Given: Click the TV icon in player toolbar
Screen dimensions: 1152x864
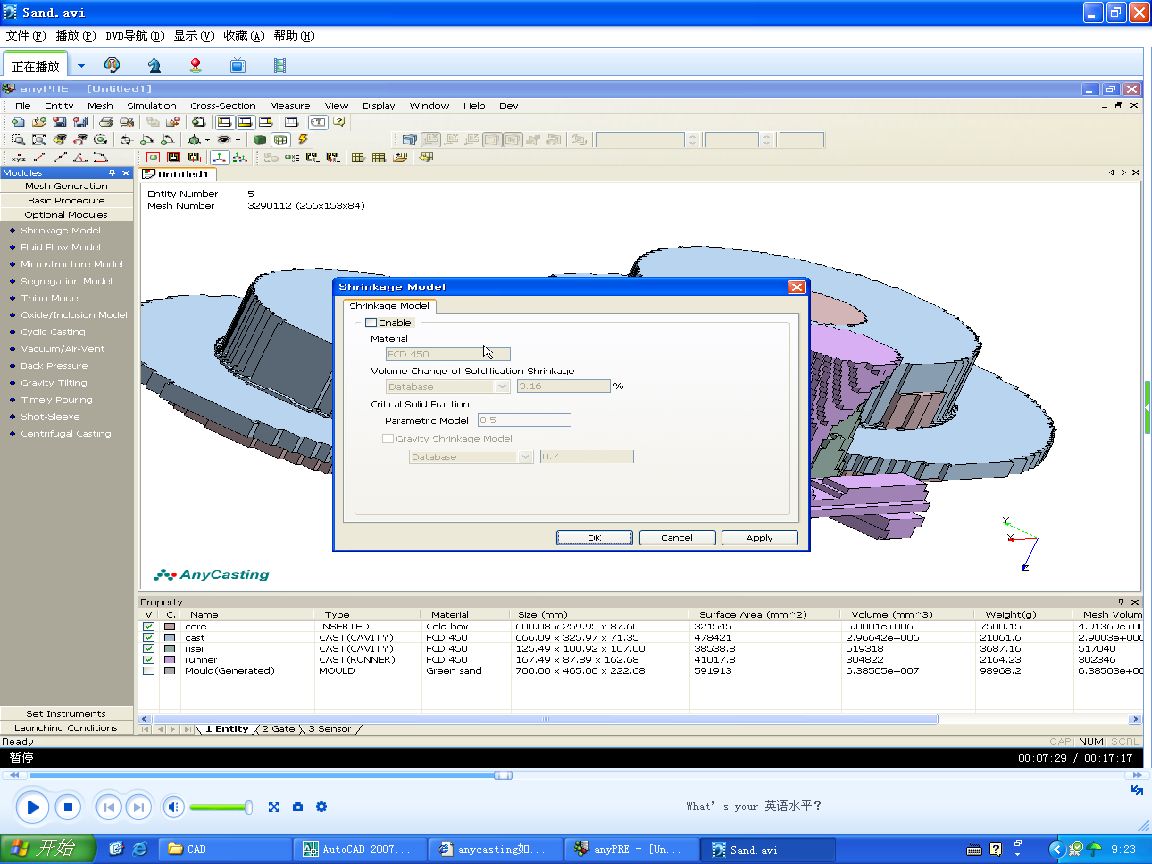Looking at the screenshot, I should coord(237,65).
